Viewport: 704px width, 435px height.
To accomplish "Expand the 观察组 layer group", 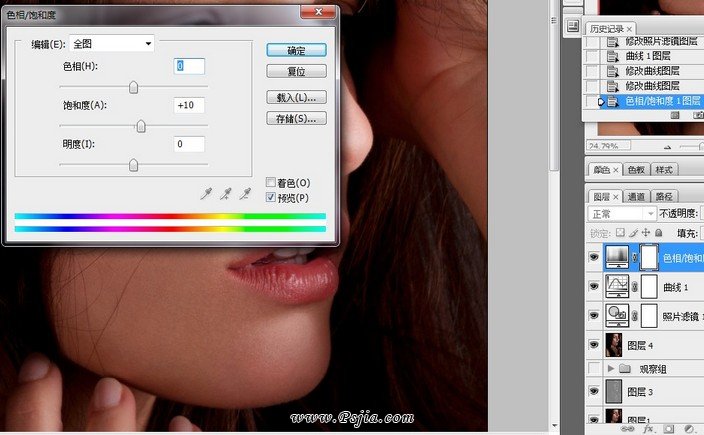I will 611,369.
